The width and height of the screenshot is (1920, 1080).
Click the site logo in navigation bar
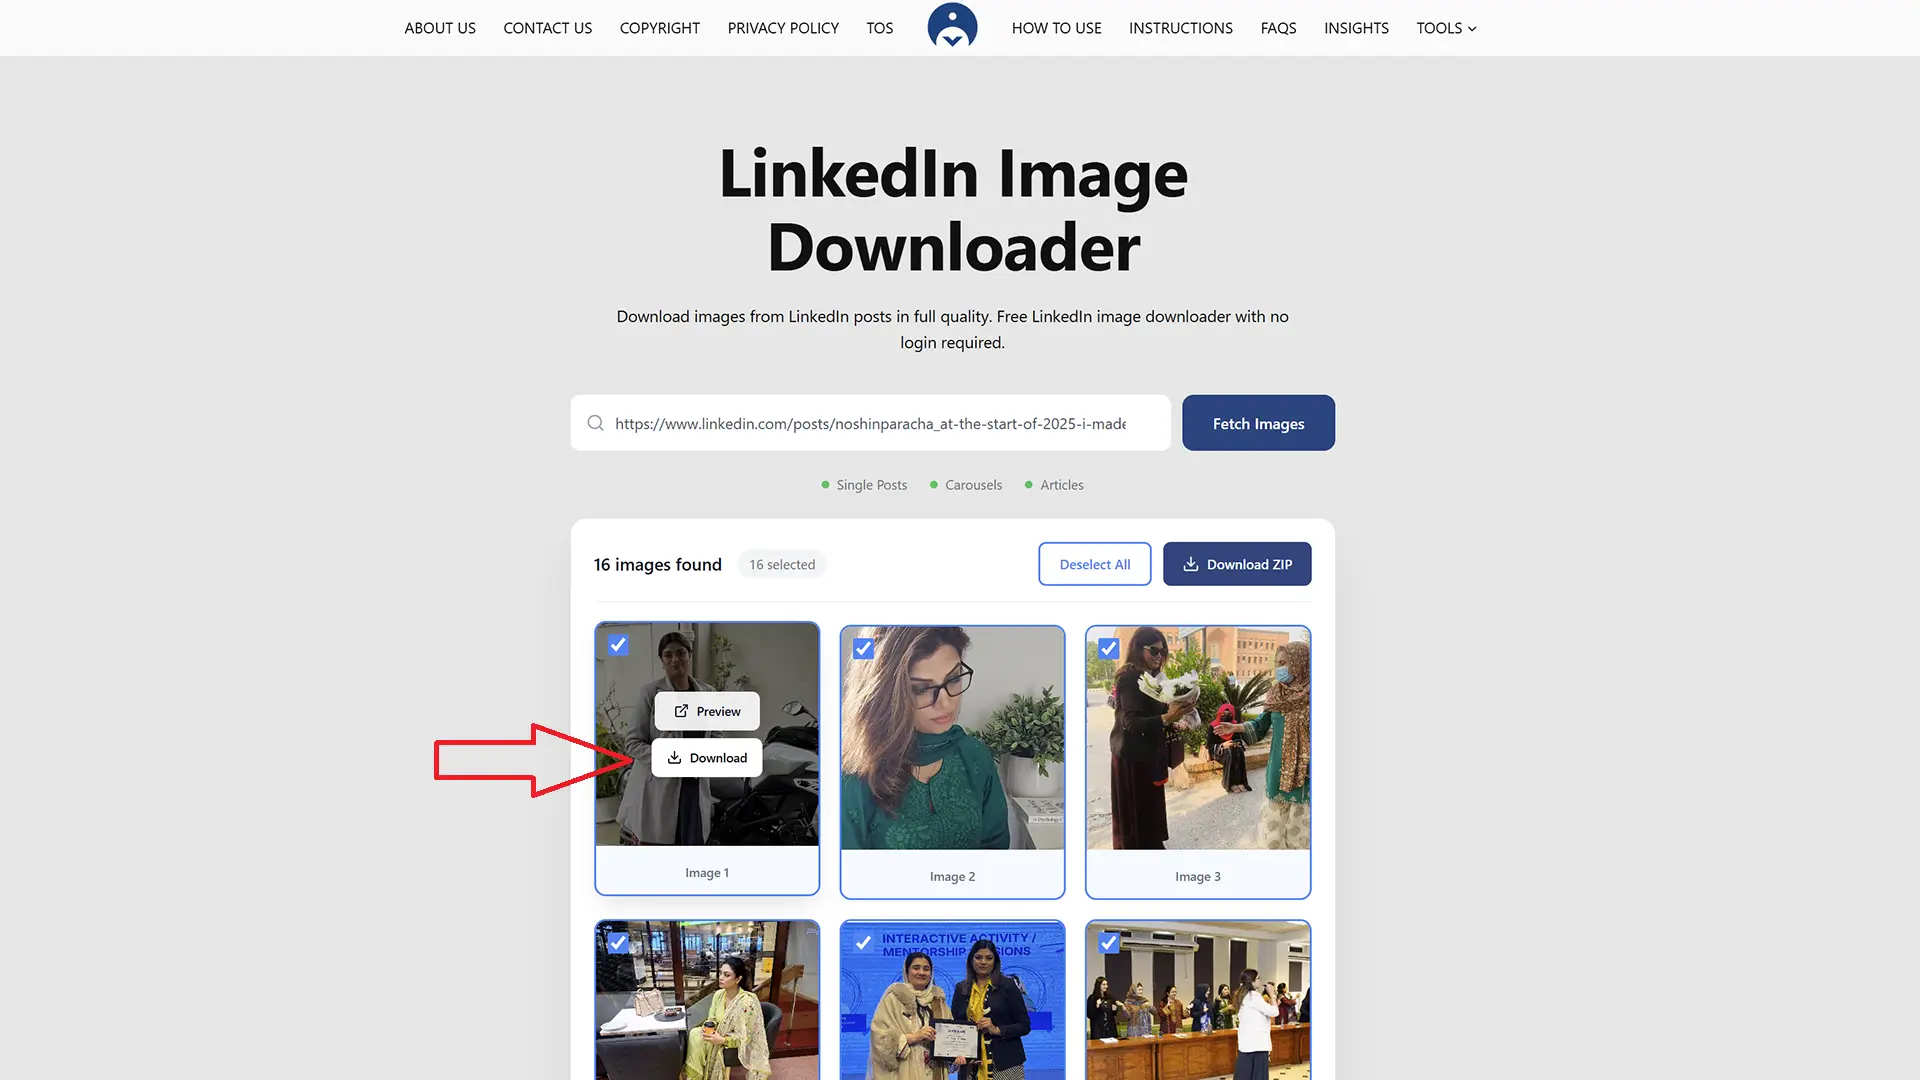(x=952, y=26)
